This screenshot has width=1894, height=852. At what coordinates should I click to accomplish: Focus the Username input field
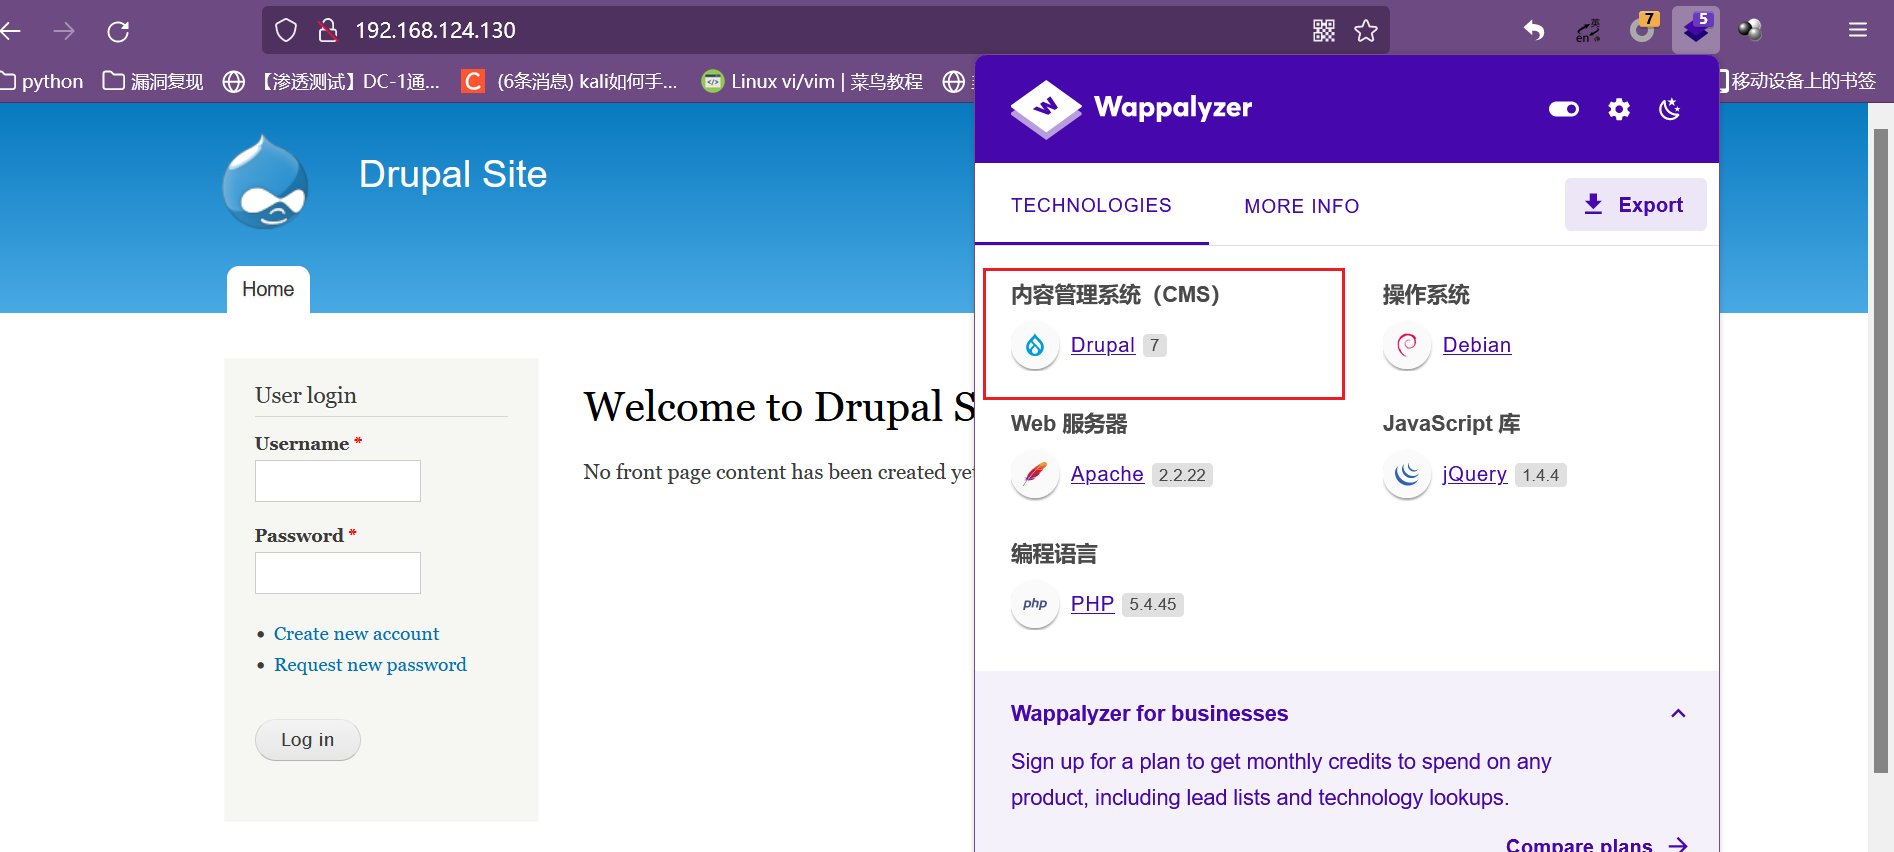(x=338, y=481)
